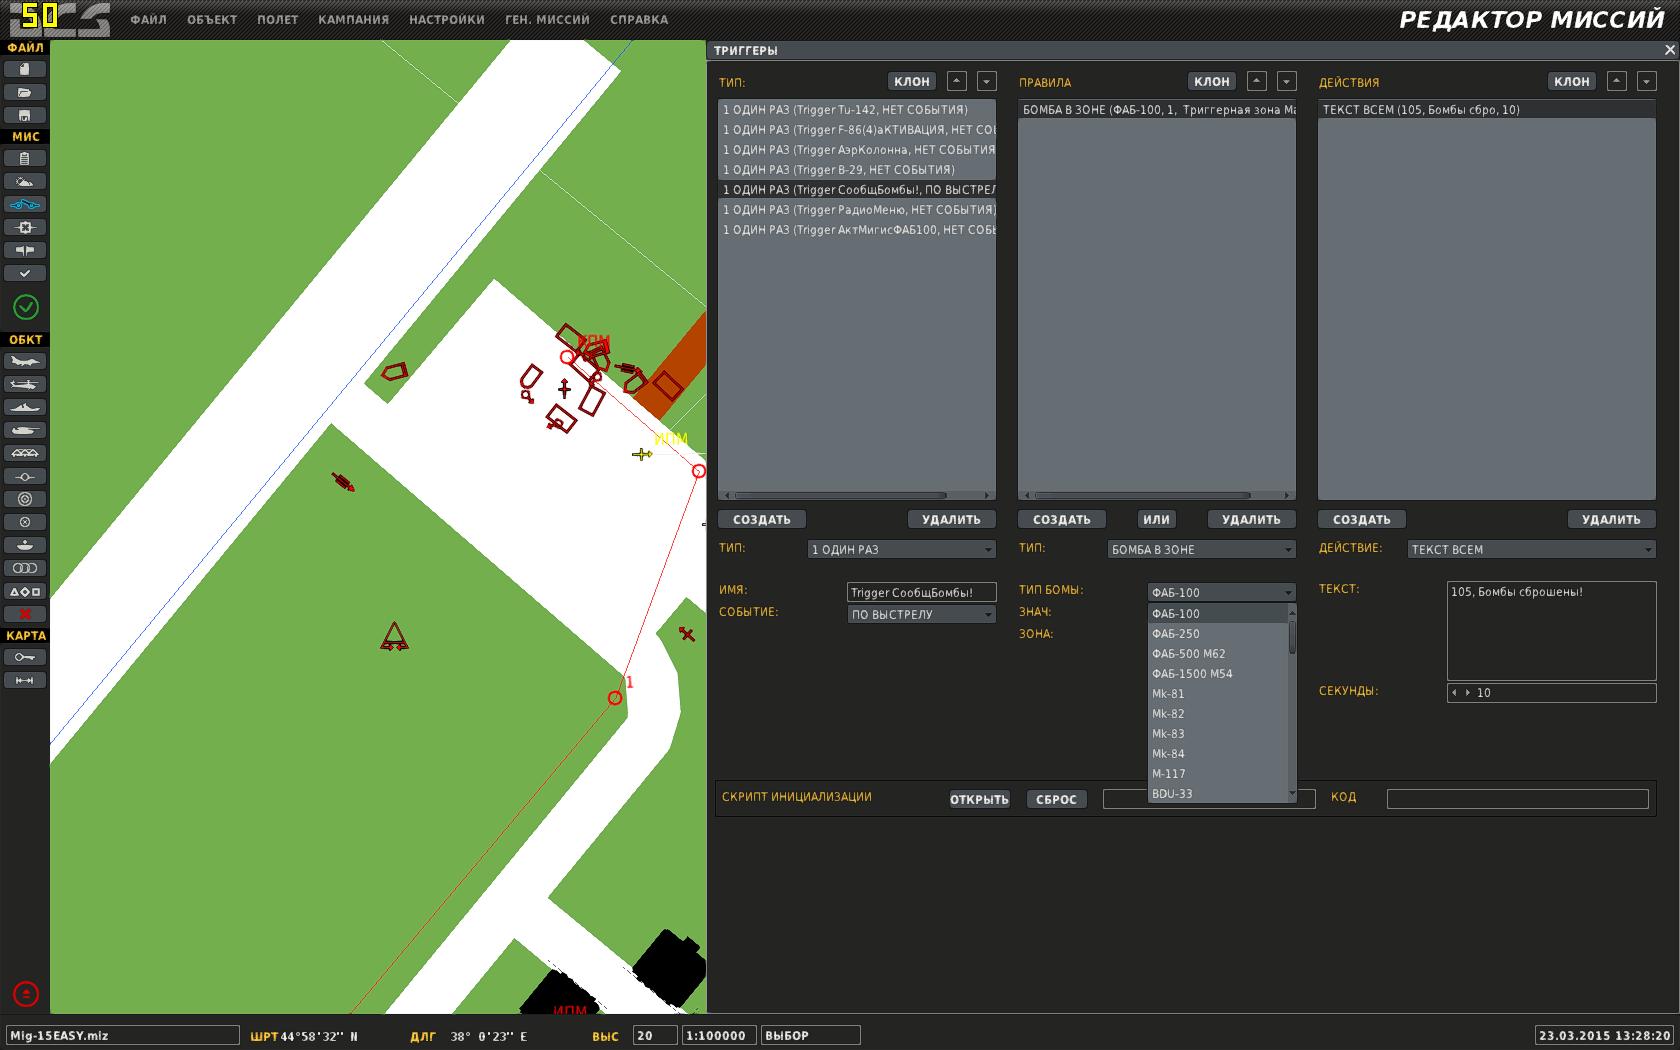The width and height of the screenshot is (1680, 1050).
Task: Select the ground vehicle tank tool
Action: click(x=25, y=430)
